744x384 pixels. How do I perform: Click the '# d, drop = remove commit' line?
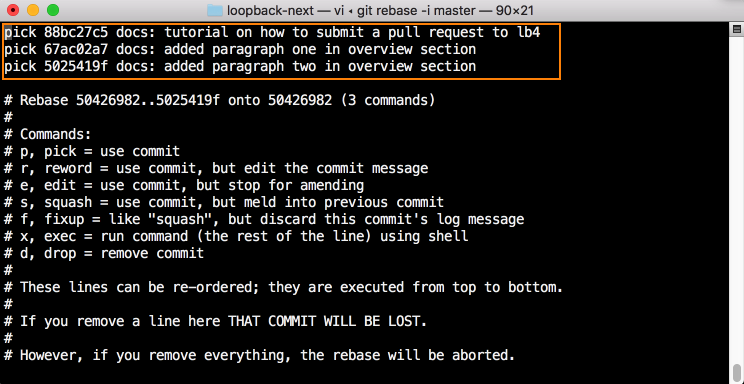(104, 253)
